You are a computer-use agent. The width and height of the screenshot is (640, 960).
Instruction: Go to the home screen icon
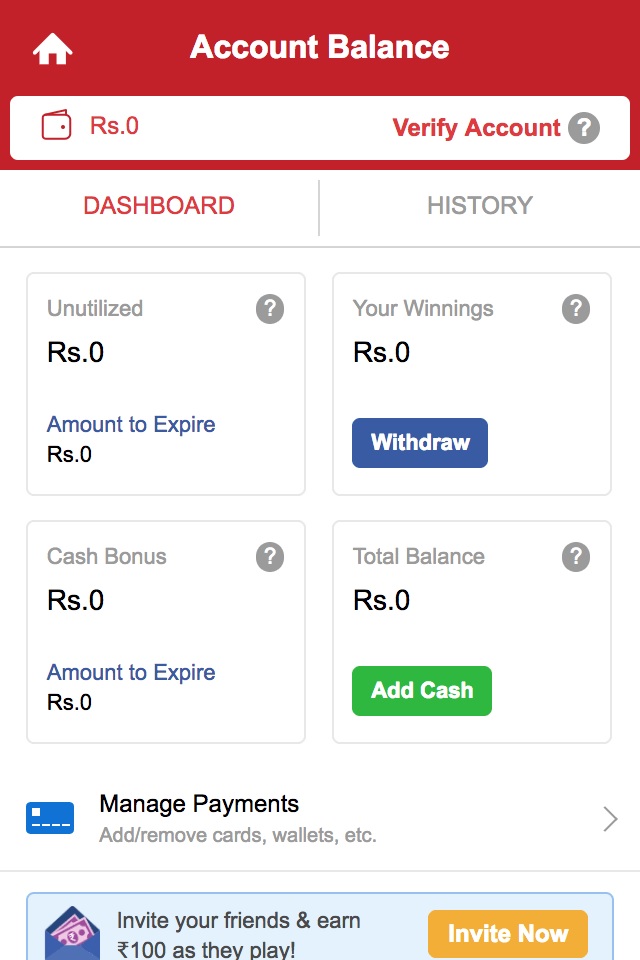(x=52, y=48)
